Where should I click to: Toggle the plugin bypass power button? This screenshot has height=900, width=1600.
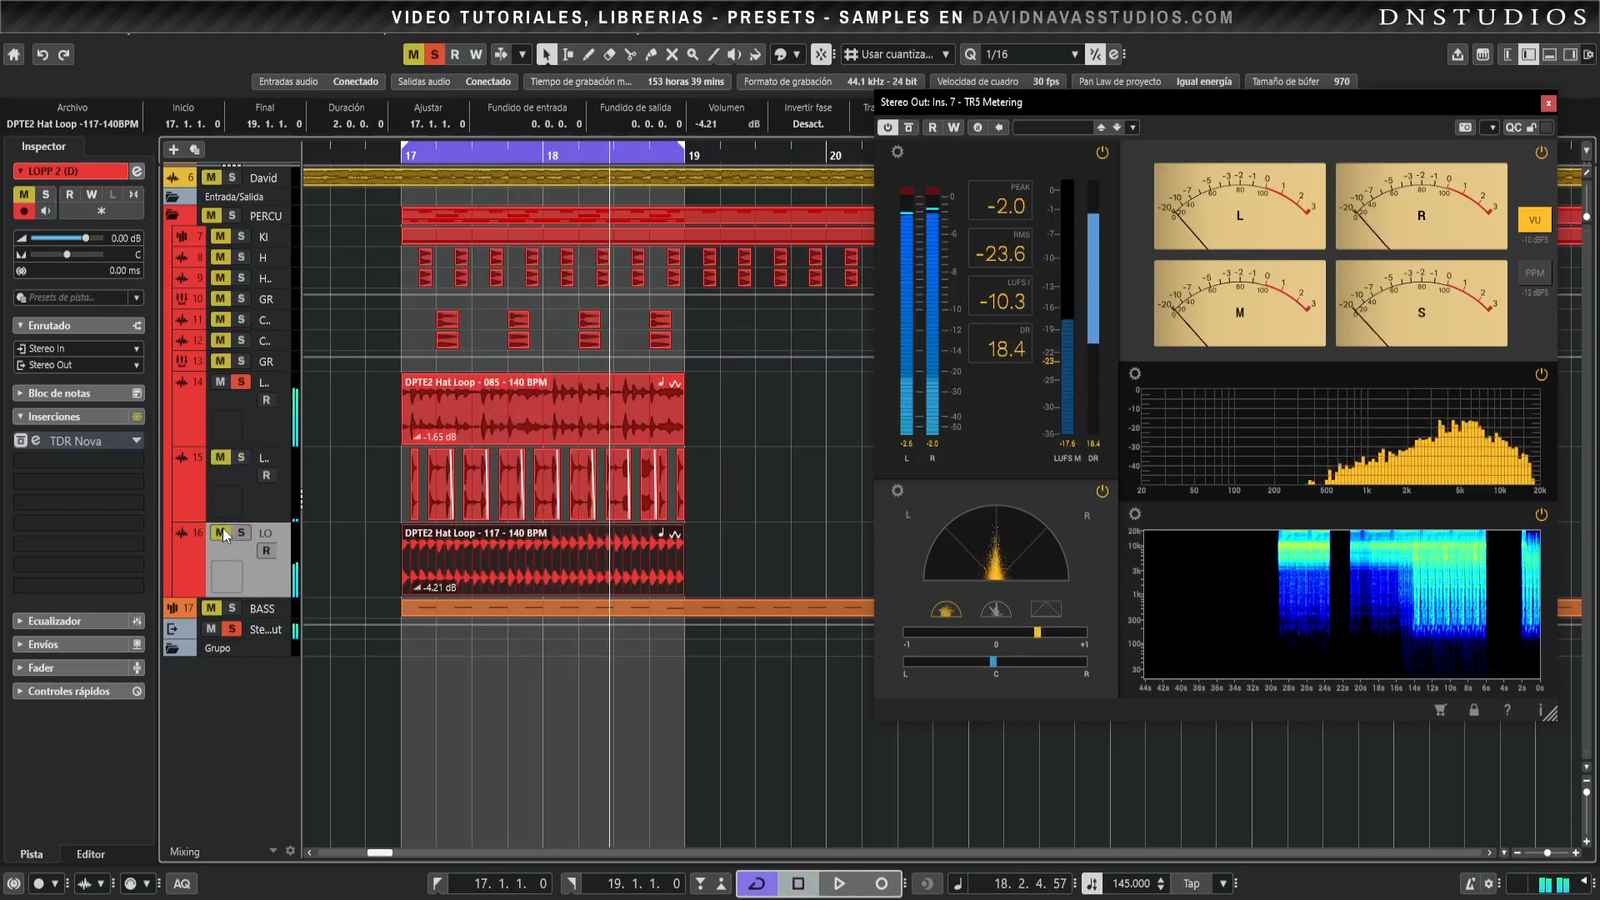coord(887,127)
